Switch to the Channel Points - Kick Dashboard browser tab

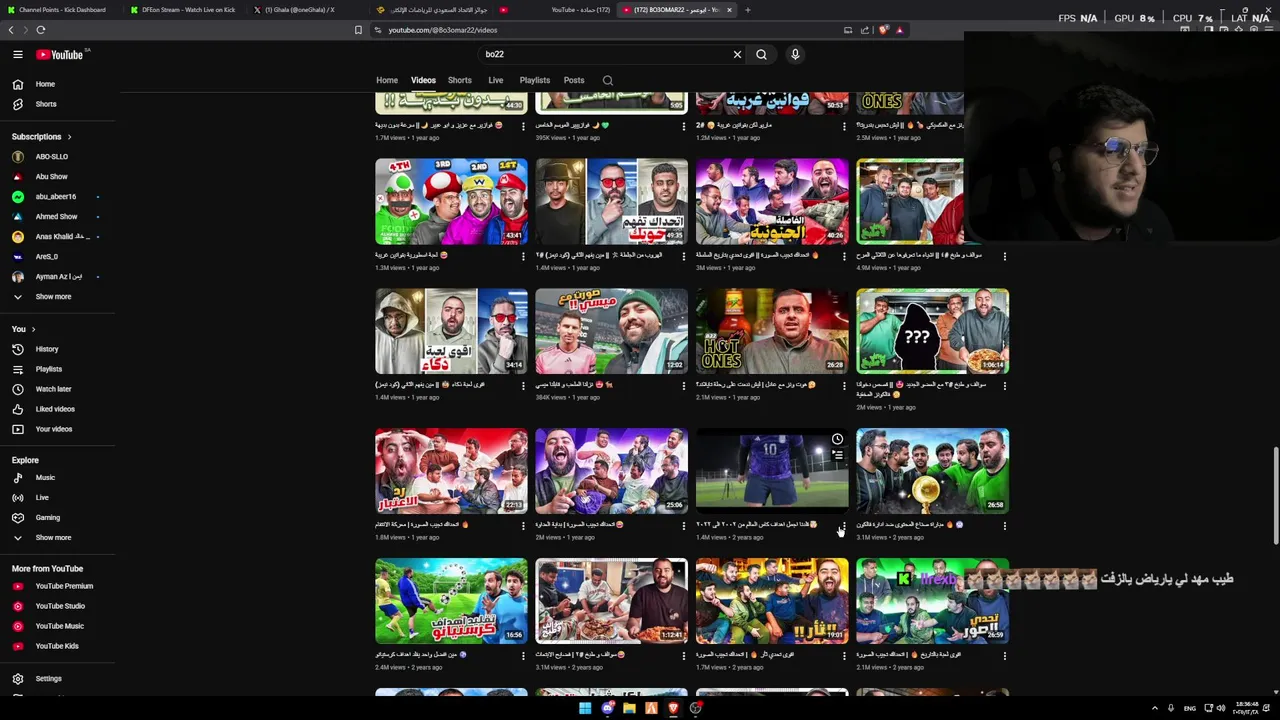(x=62, y=10)
